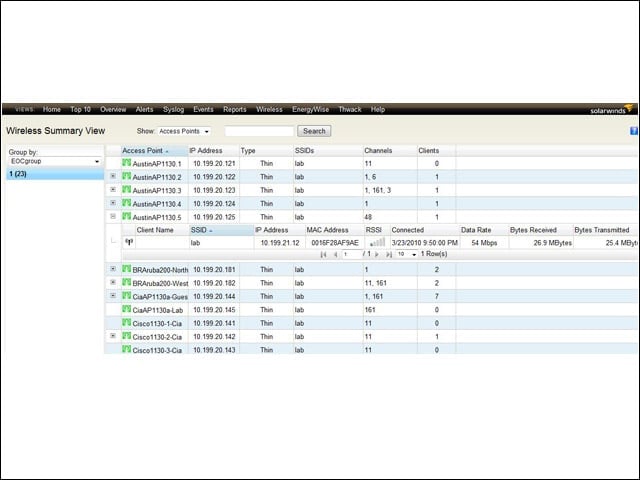Open the Thwack menu item
The height and width of the screenshot is (480, 640).
point(350,109)
